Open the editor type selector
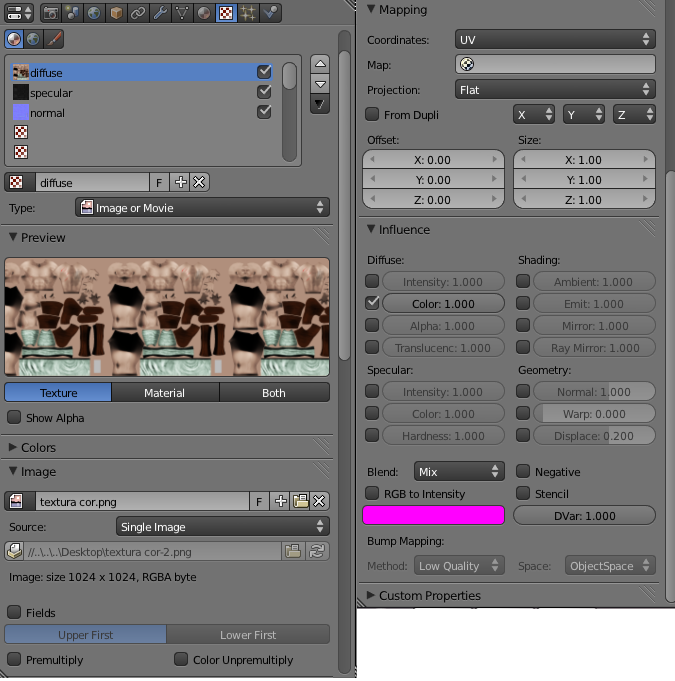Screen dimensions: 675x681 pyautogui.click(x=19, y=13)
